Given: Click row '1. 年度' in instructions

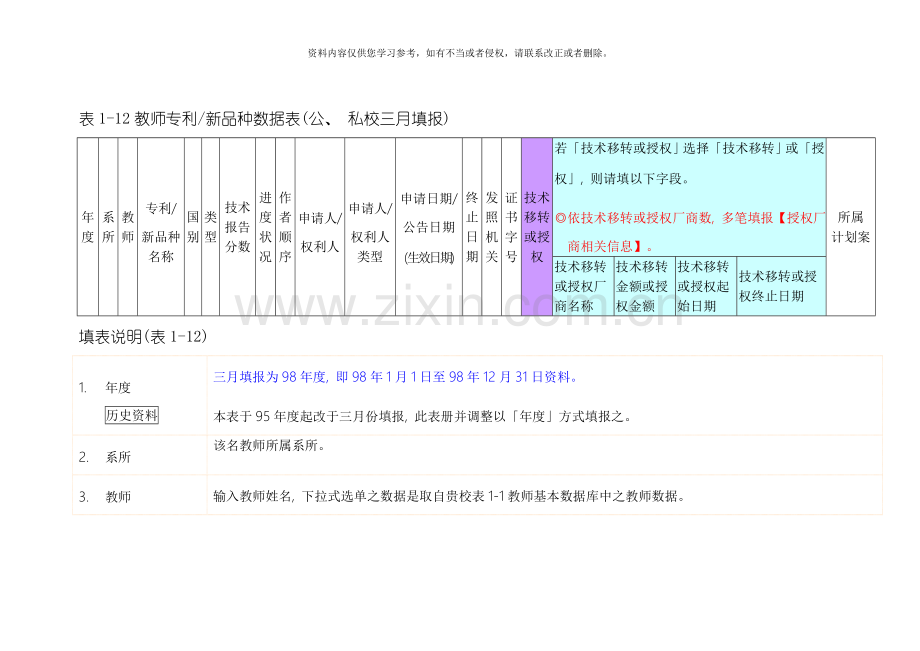Looking at the screenshot, I should (478, 396).
